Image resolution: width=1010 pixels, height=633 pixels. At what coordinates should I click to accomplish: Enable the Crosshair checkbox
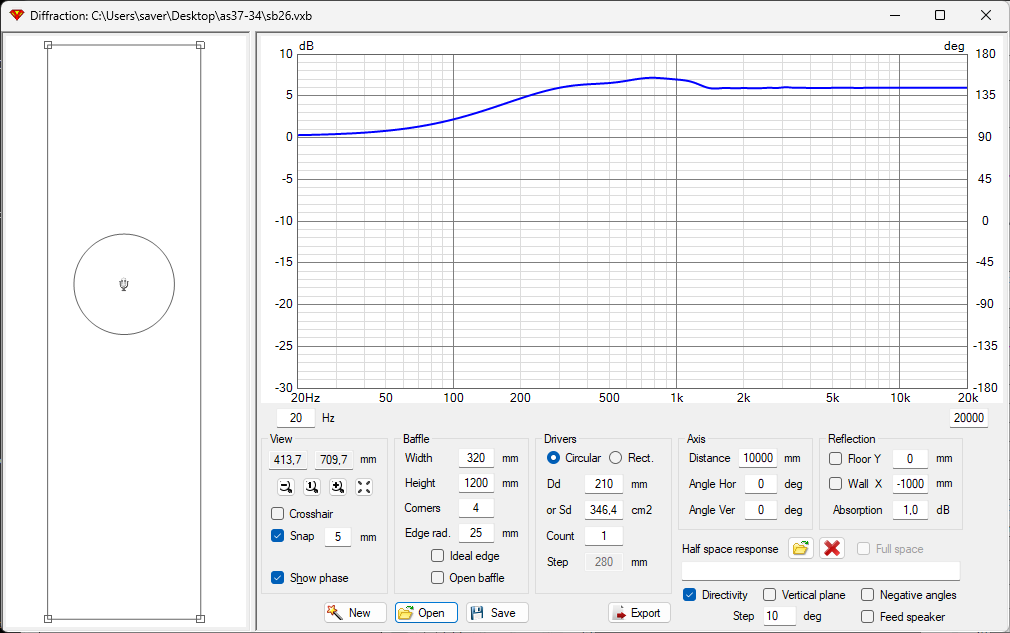(278, 513)
